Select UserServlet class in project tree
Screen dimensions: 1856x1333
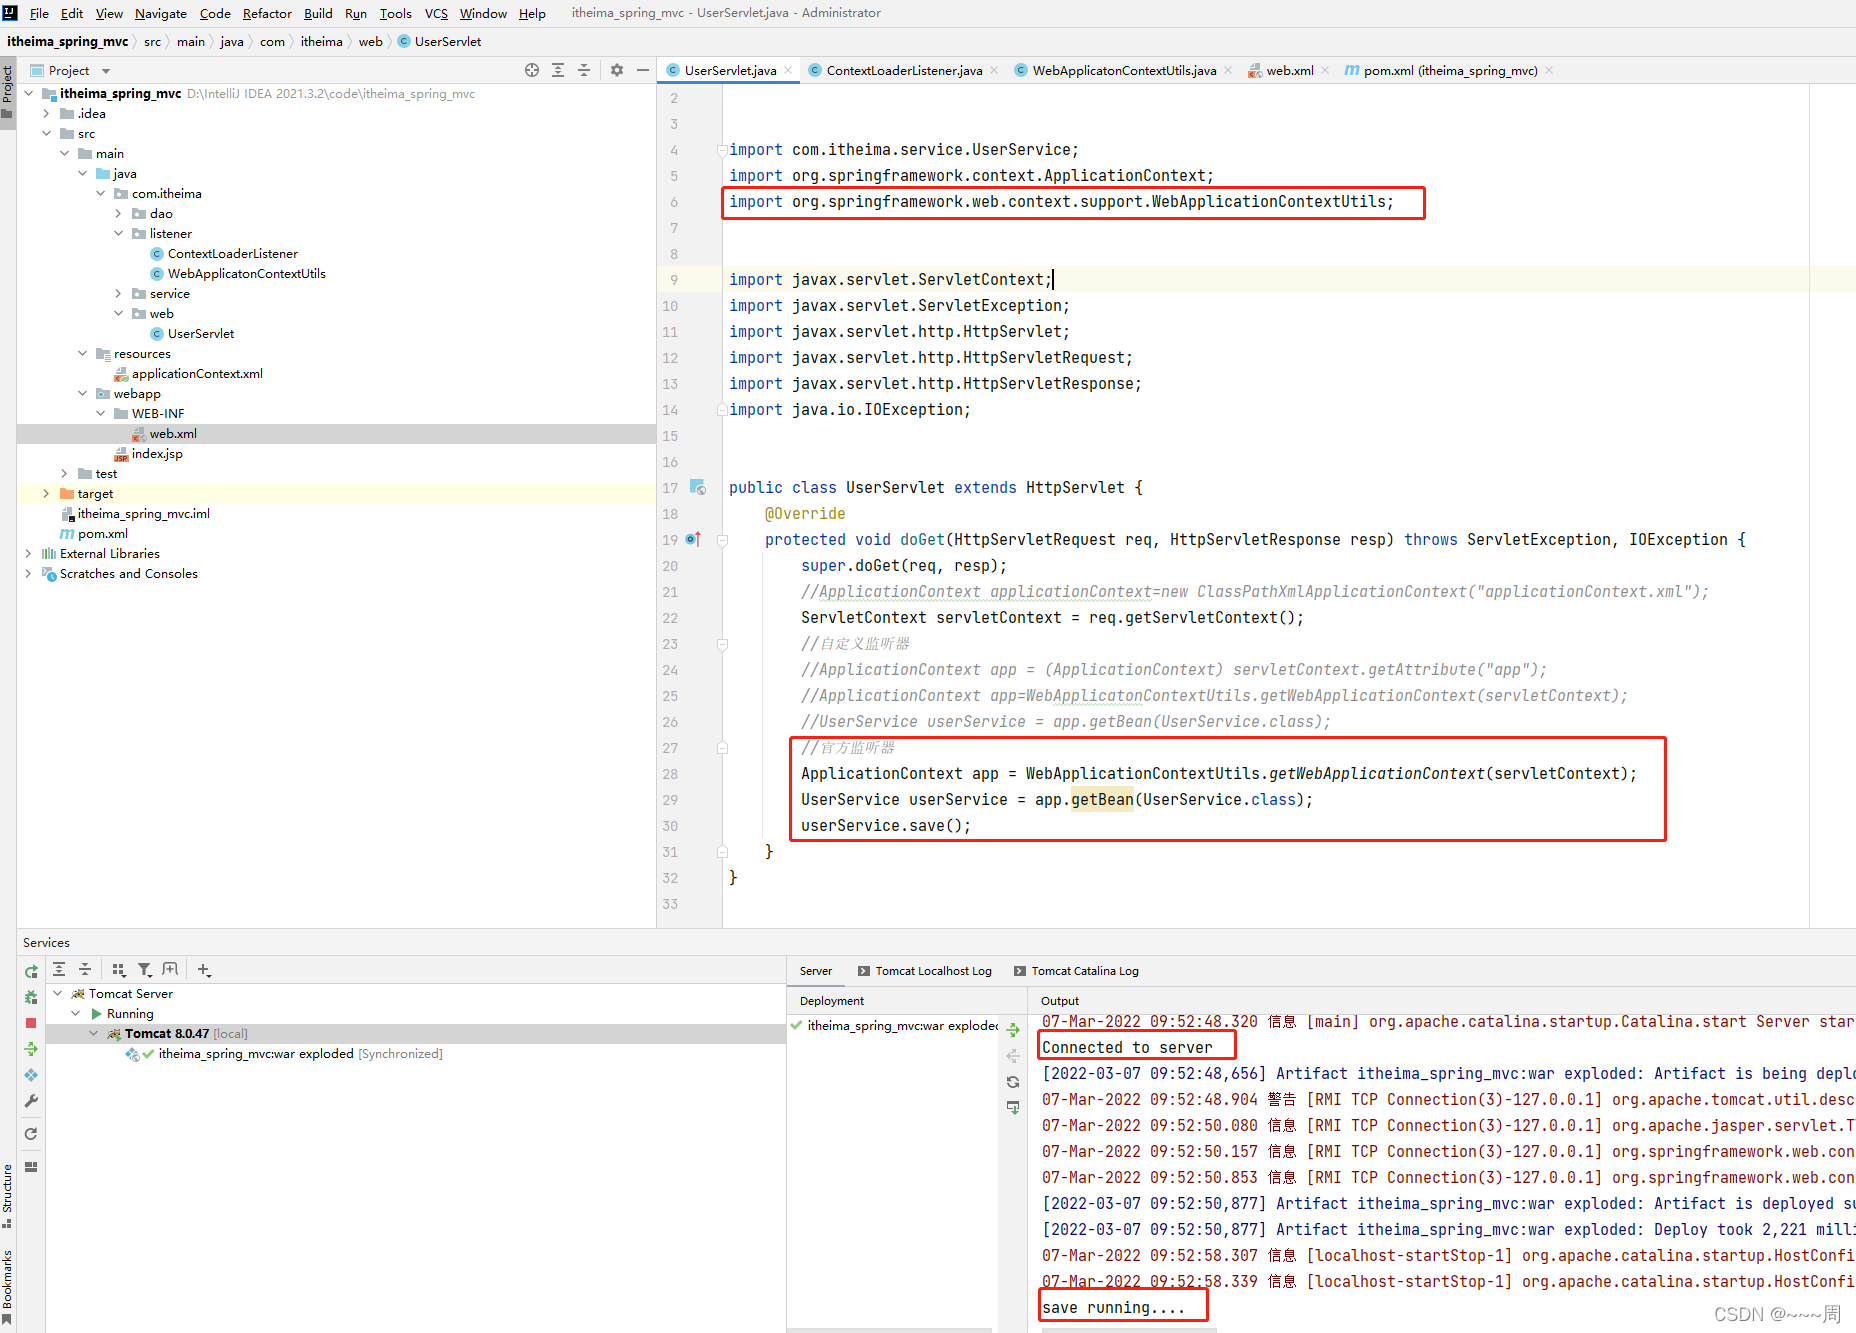[x=201, y=333]
